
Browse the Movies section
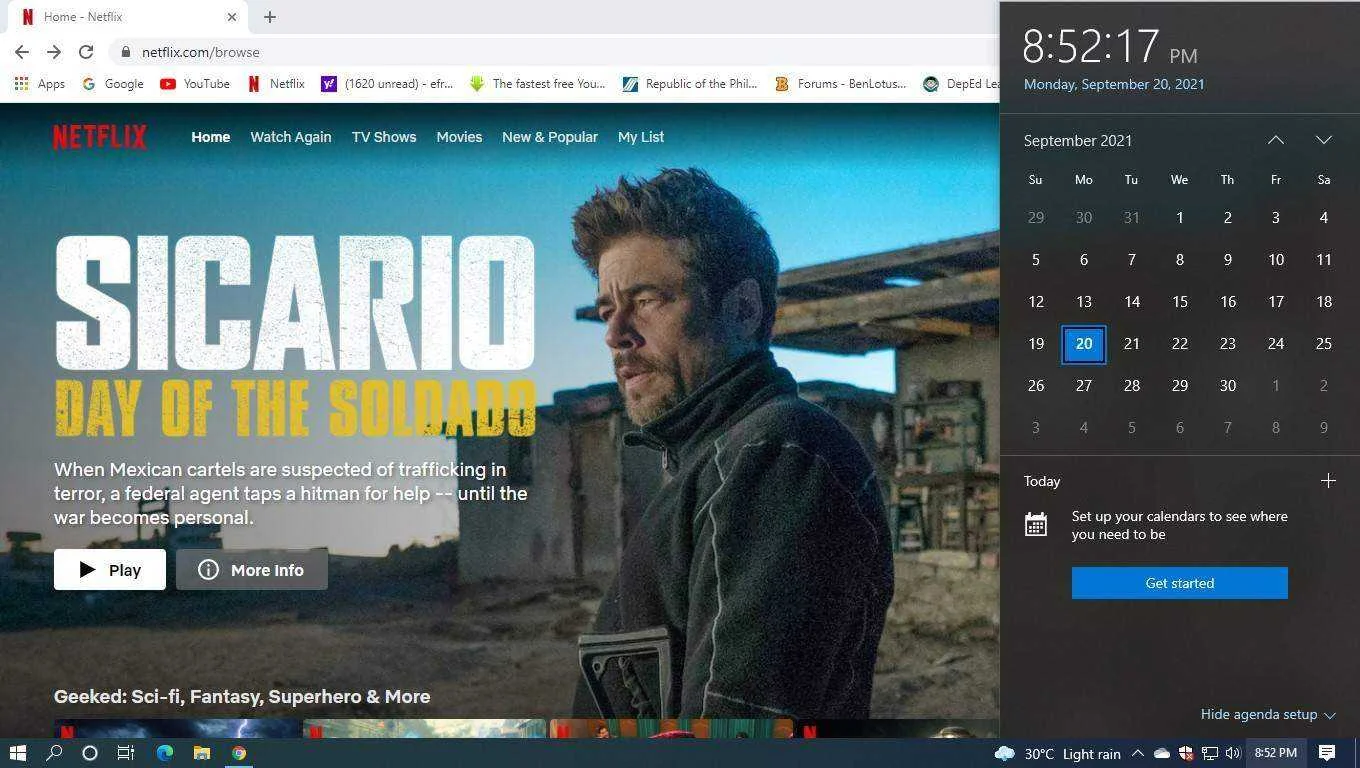459,137
